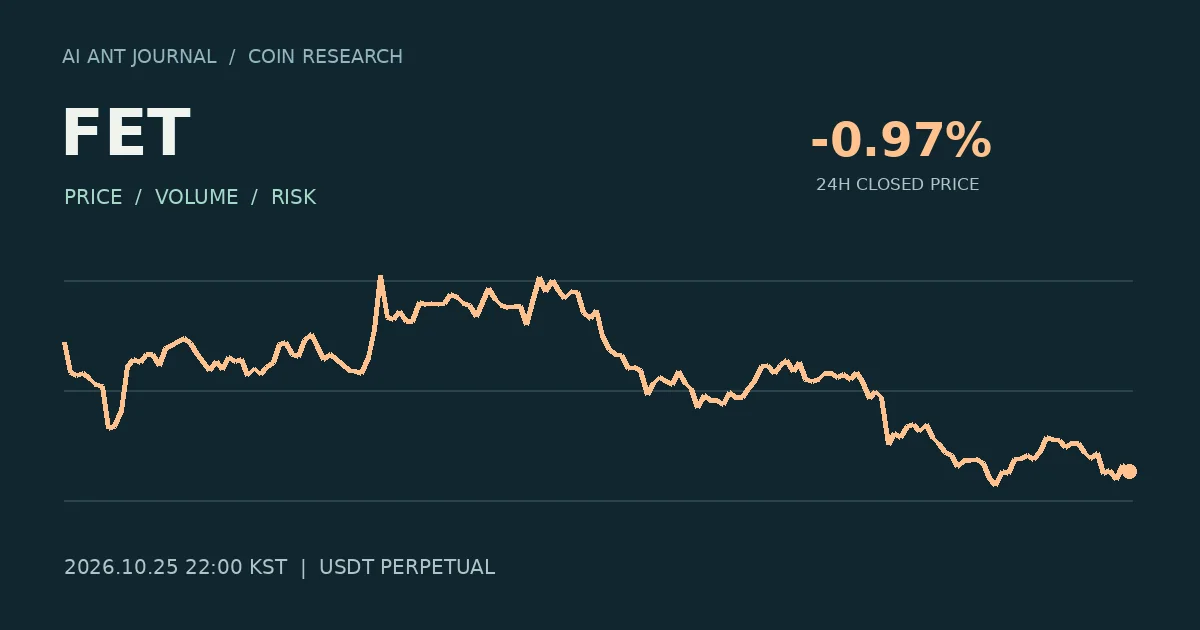Viewport: 1200px width, 630px height.
Task: Click the slash separator between PRICE and VOLUME
Action: (139, 197)
